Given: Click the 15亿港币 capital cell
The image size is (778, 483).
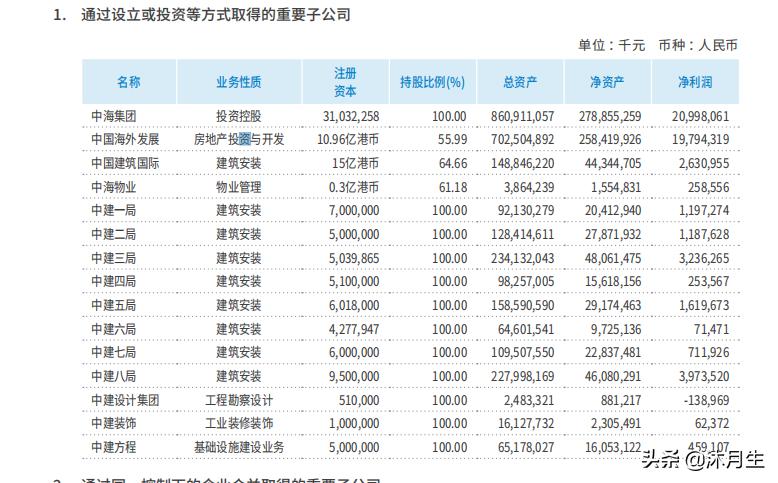Looking at the screenshot, I should click(x=355, y=163).
